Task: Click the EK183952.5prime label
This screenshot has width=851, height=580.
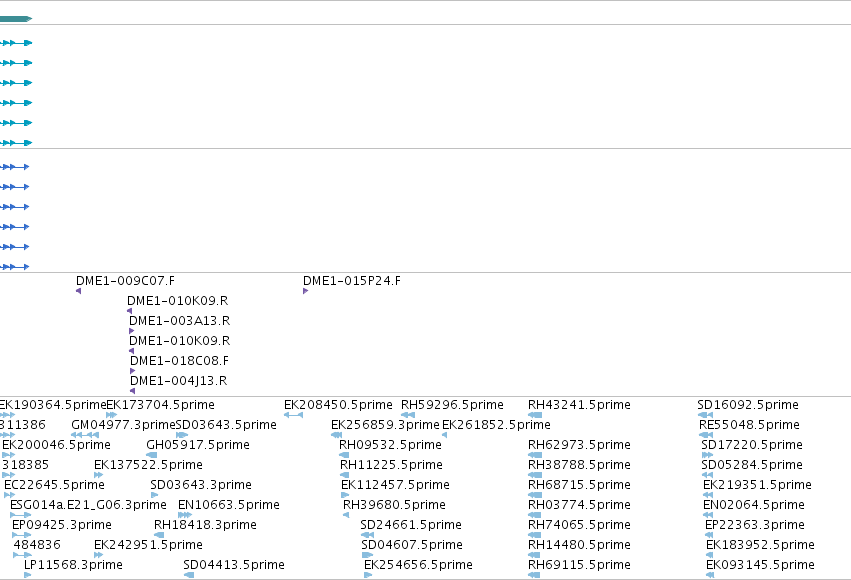Action: pyautogui.click(x=760, y=545)
